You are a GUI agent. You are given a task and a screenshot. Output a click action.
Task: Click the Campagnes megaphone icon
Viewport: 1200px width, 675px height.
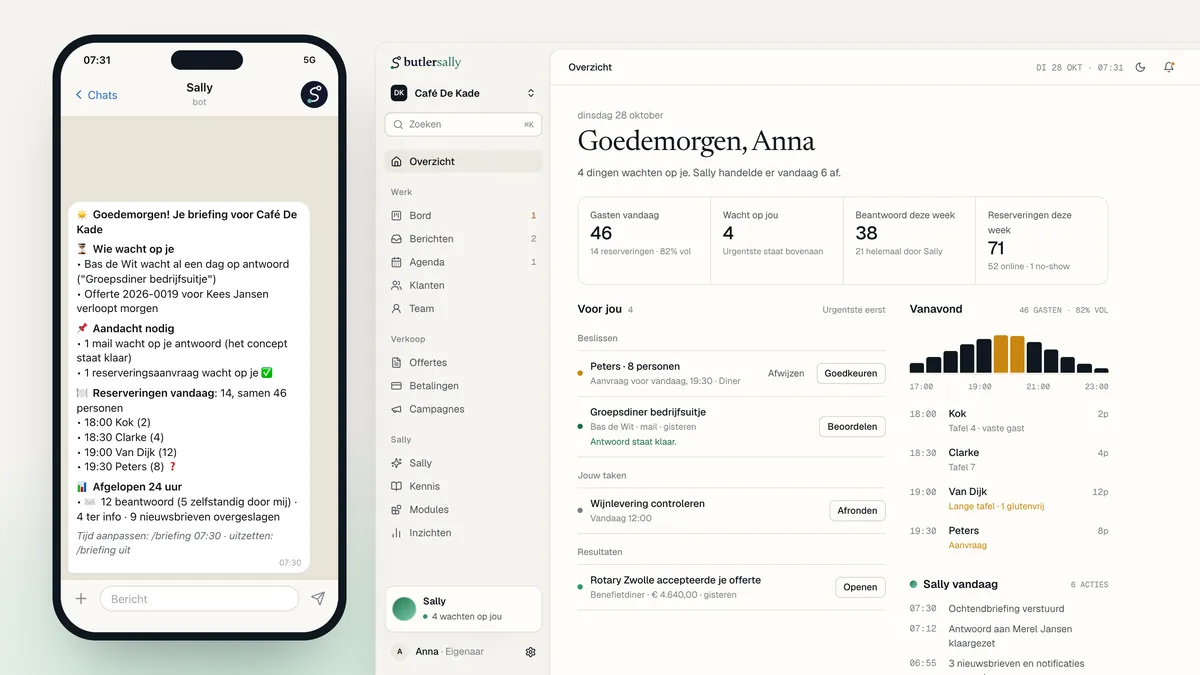pos(397,409)
